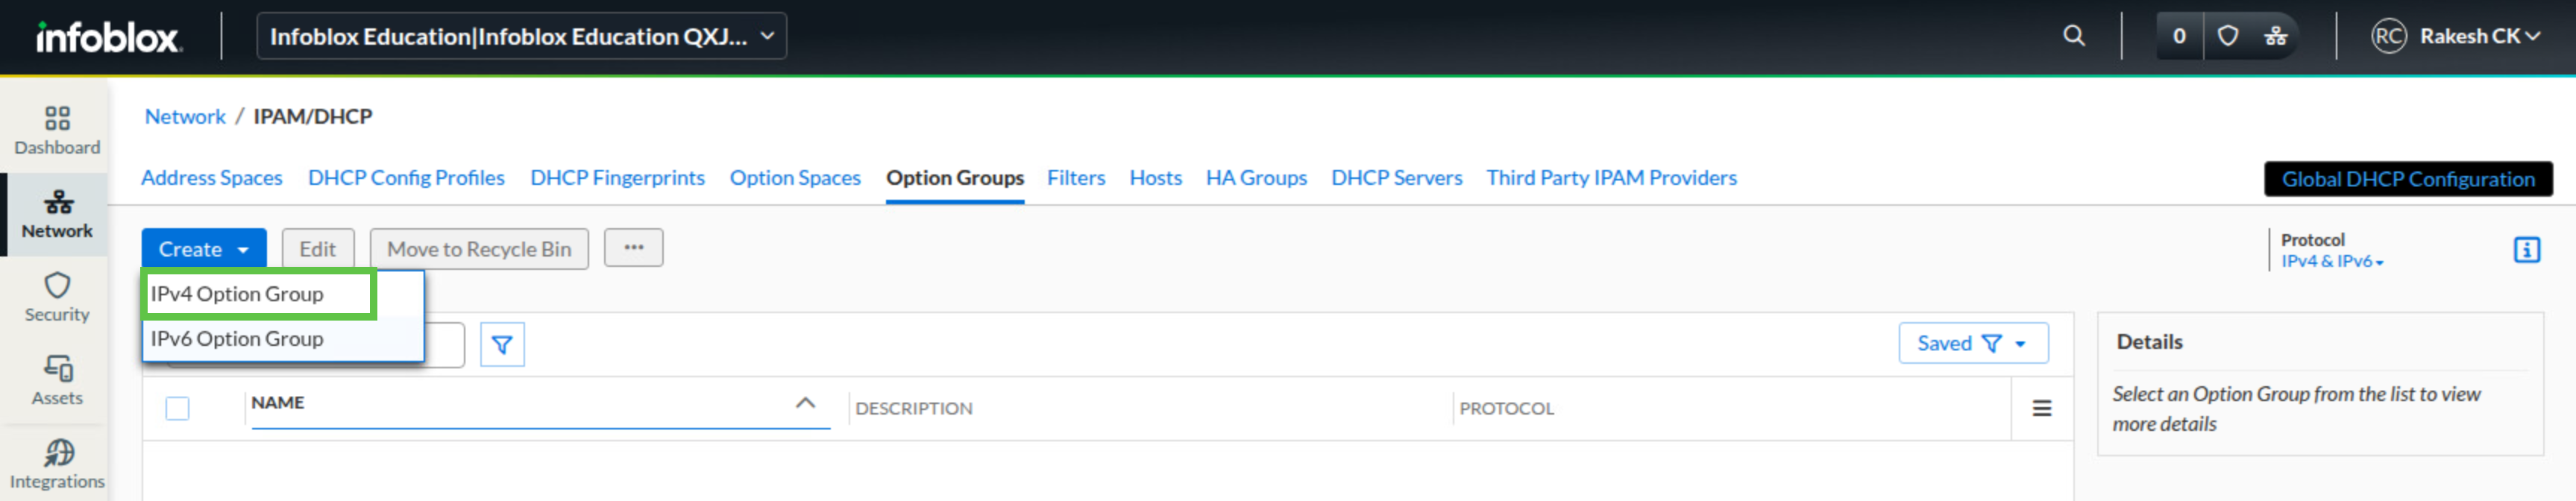Image resolution: width=2576 pixels, height=501 pixels.
Task: Switch to the Address Spaces tab
Action: (212, 178)
